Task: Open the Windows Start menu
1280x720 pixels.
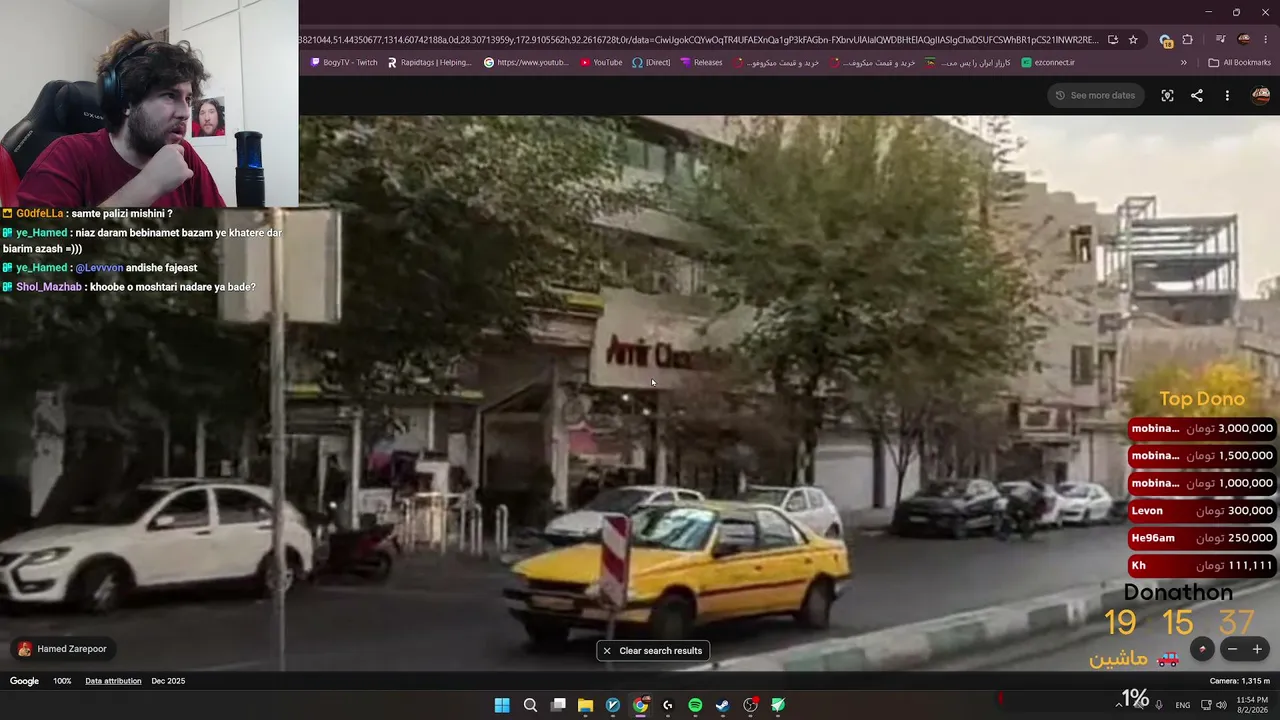Action: click(502, 705)
